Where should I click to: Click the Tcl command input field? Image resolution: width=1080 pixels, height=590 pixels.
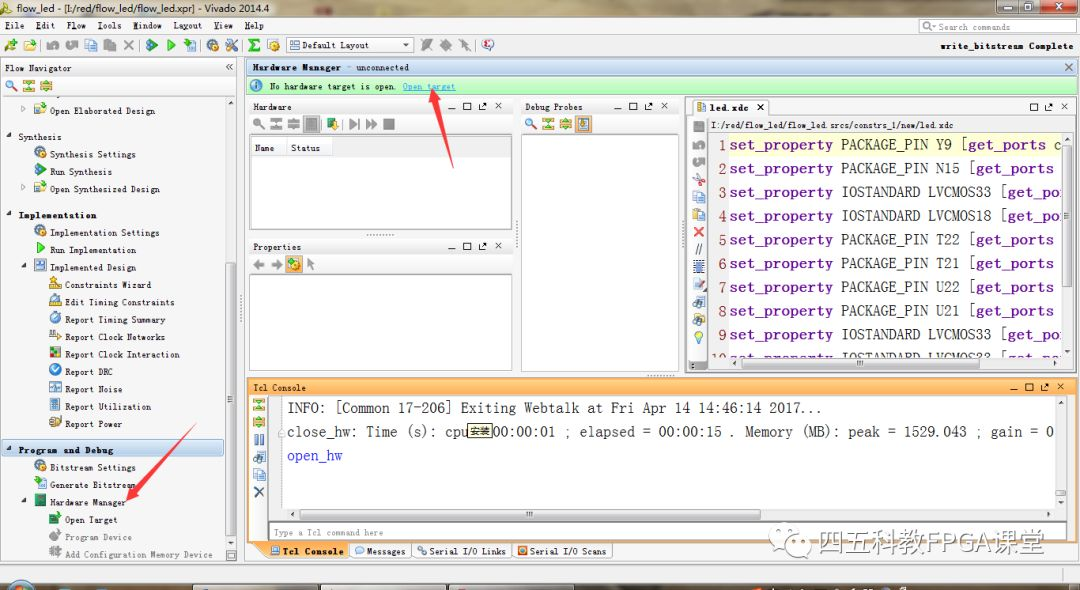[660, 533]
